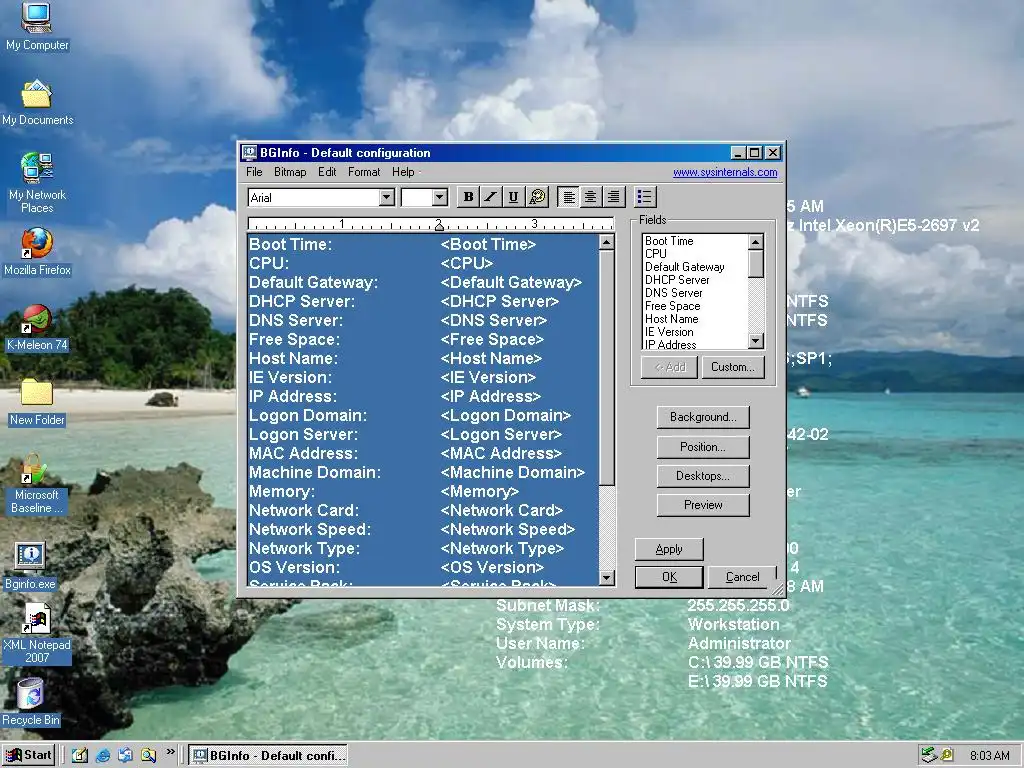Click BGInfo taskbar button

[268, 756]
